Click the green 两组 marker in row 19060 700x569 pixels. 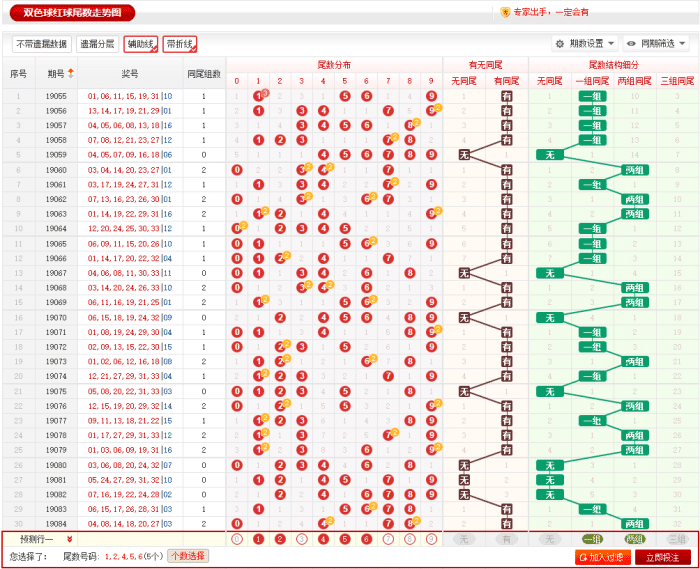coord(634,170)
